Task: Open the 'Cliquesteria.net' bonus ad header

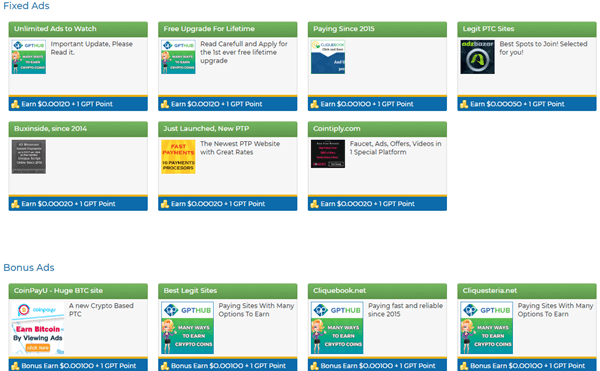Action: tap(527, 291)
